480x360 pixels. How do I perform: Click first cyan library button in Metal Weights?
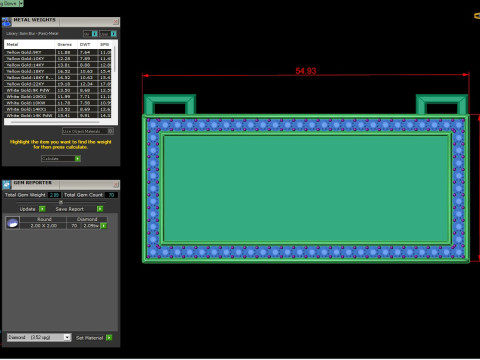pyautogui.click(x=95, y=34)
